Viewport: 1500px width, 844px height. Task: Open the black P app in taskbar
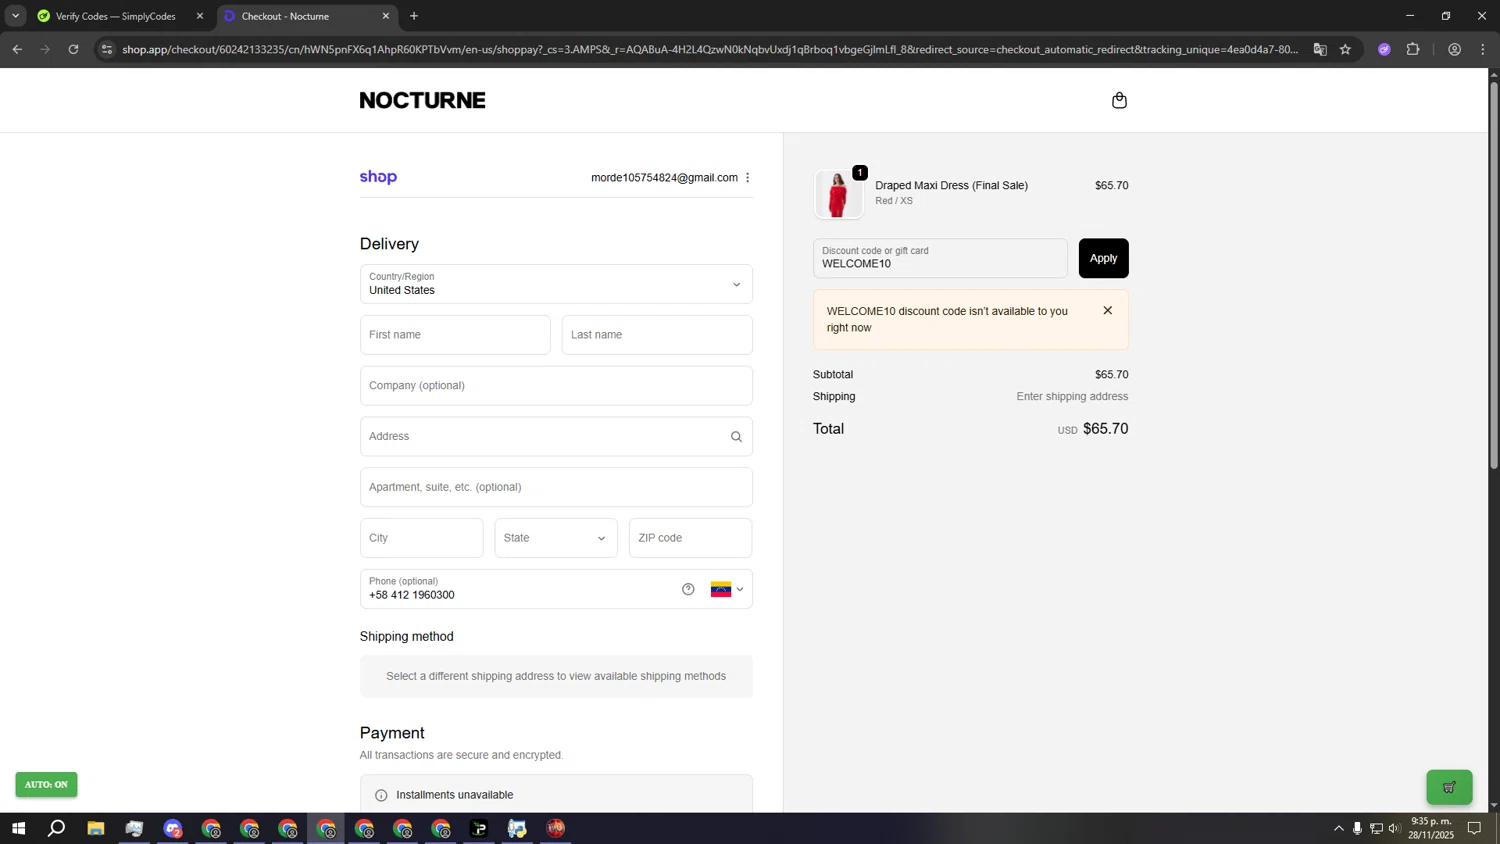[479, 828]
